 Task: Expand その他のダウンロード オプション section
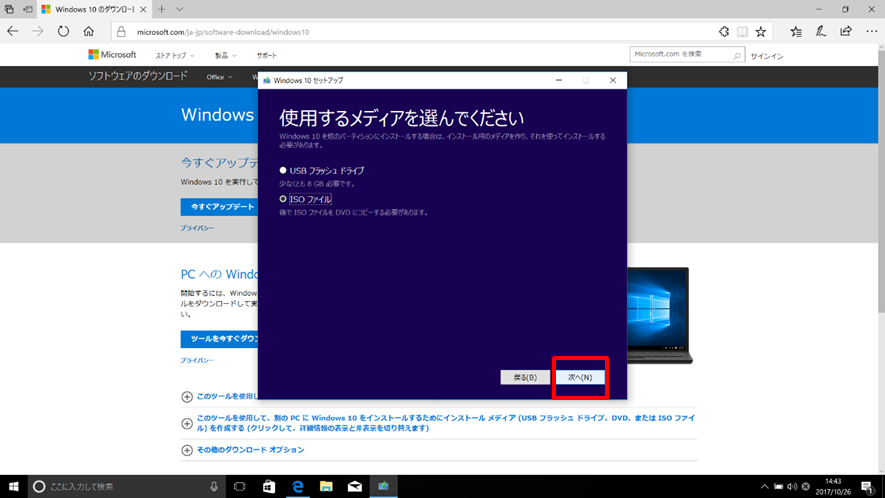243,450
